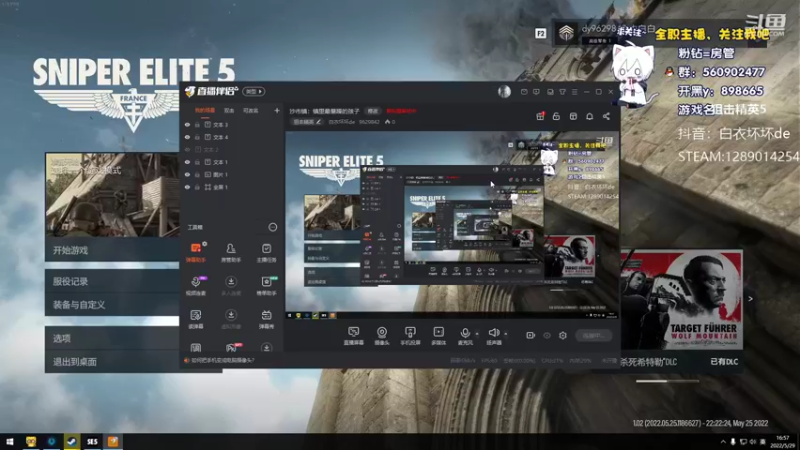Screen dimensions: 800x450
Task: Open the volume icon in the system tray
Action: click(753, 441)
